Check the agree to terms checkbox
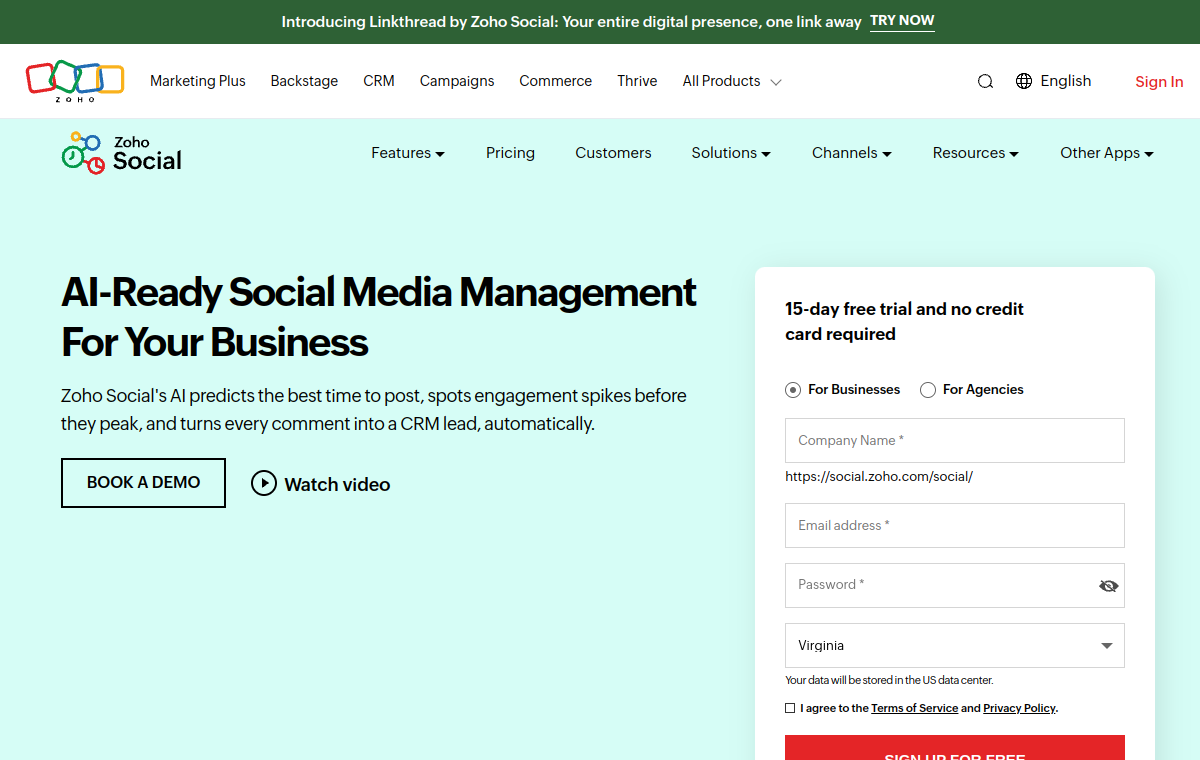Image resolution: width=1200 pixels, height=760 pixels. click(x=790, y=708)
